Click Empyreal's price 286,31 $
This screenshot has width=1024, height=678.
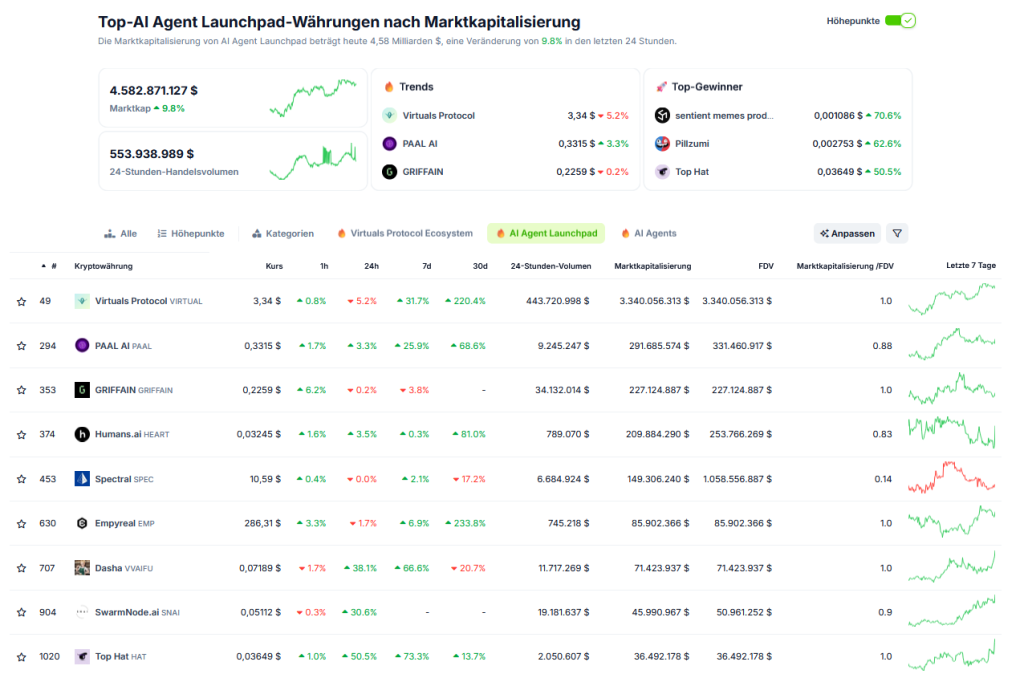coord(263,523)
